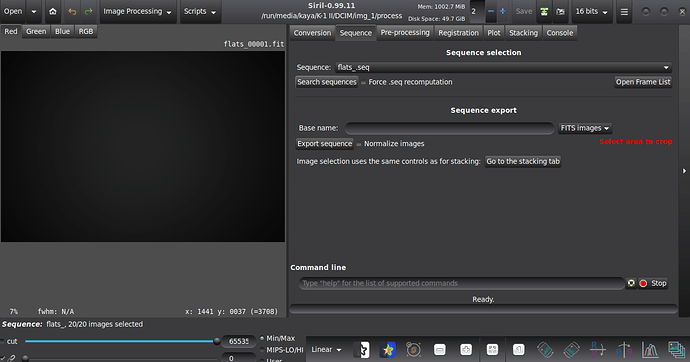The image size is (690, 362).
Task: Open the Image Processing dropdown menu
Action: 137,12
